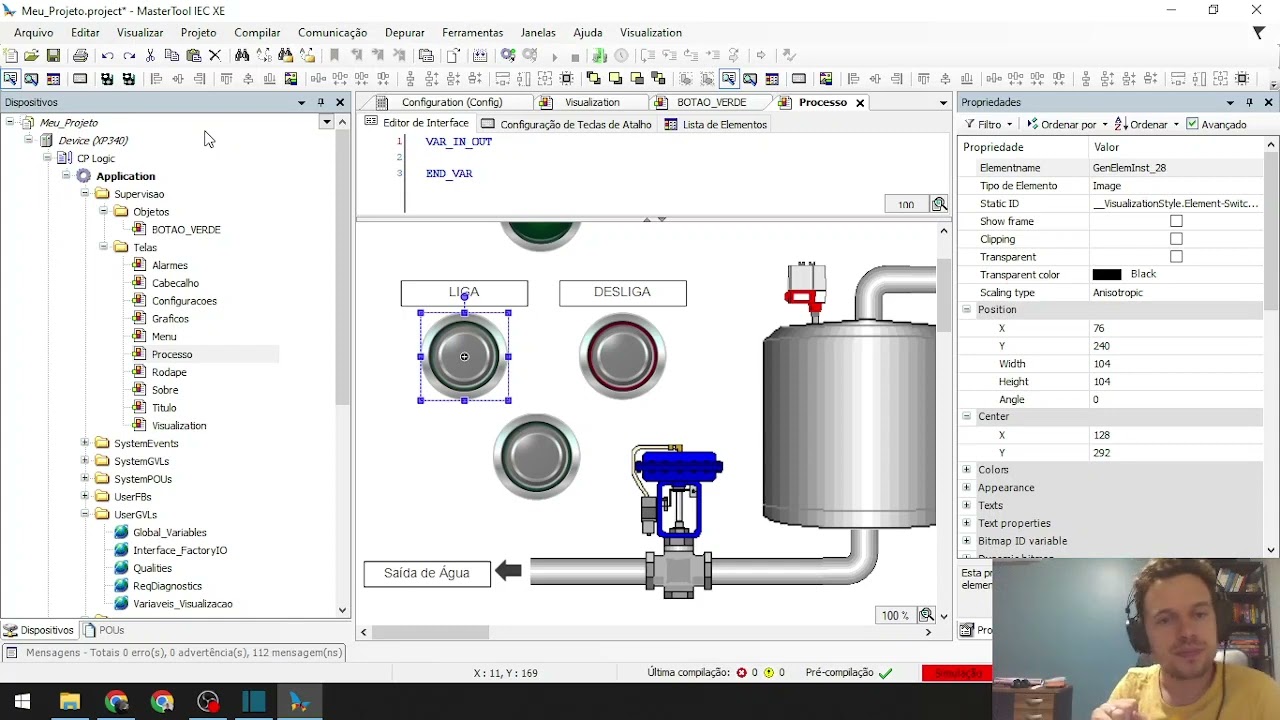Click the first Chrome icon in the taskbar
Image resolution: width=1280 pixels, height=720 pixels.
pyautogui.click(x=116, y=702)
